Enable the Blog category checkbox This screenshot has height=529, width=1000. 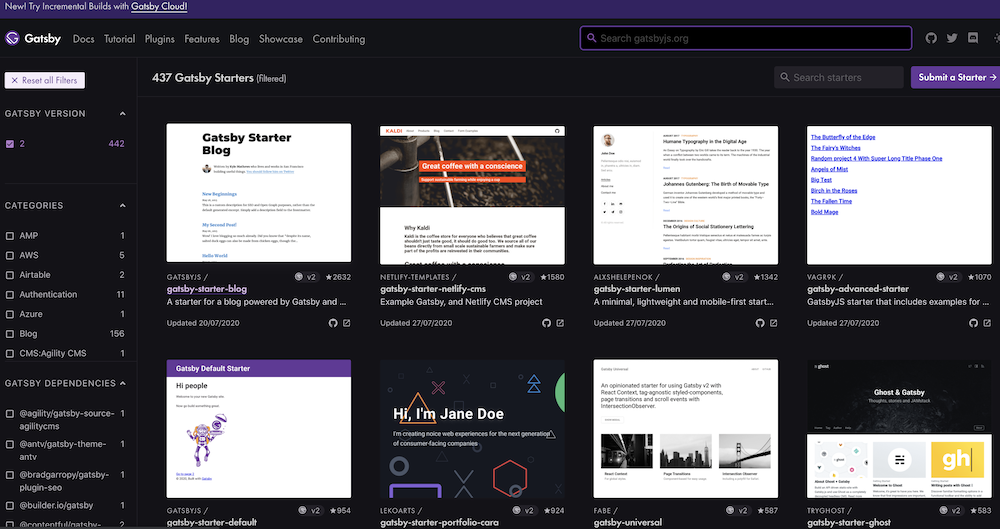[10, 334]
